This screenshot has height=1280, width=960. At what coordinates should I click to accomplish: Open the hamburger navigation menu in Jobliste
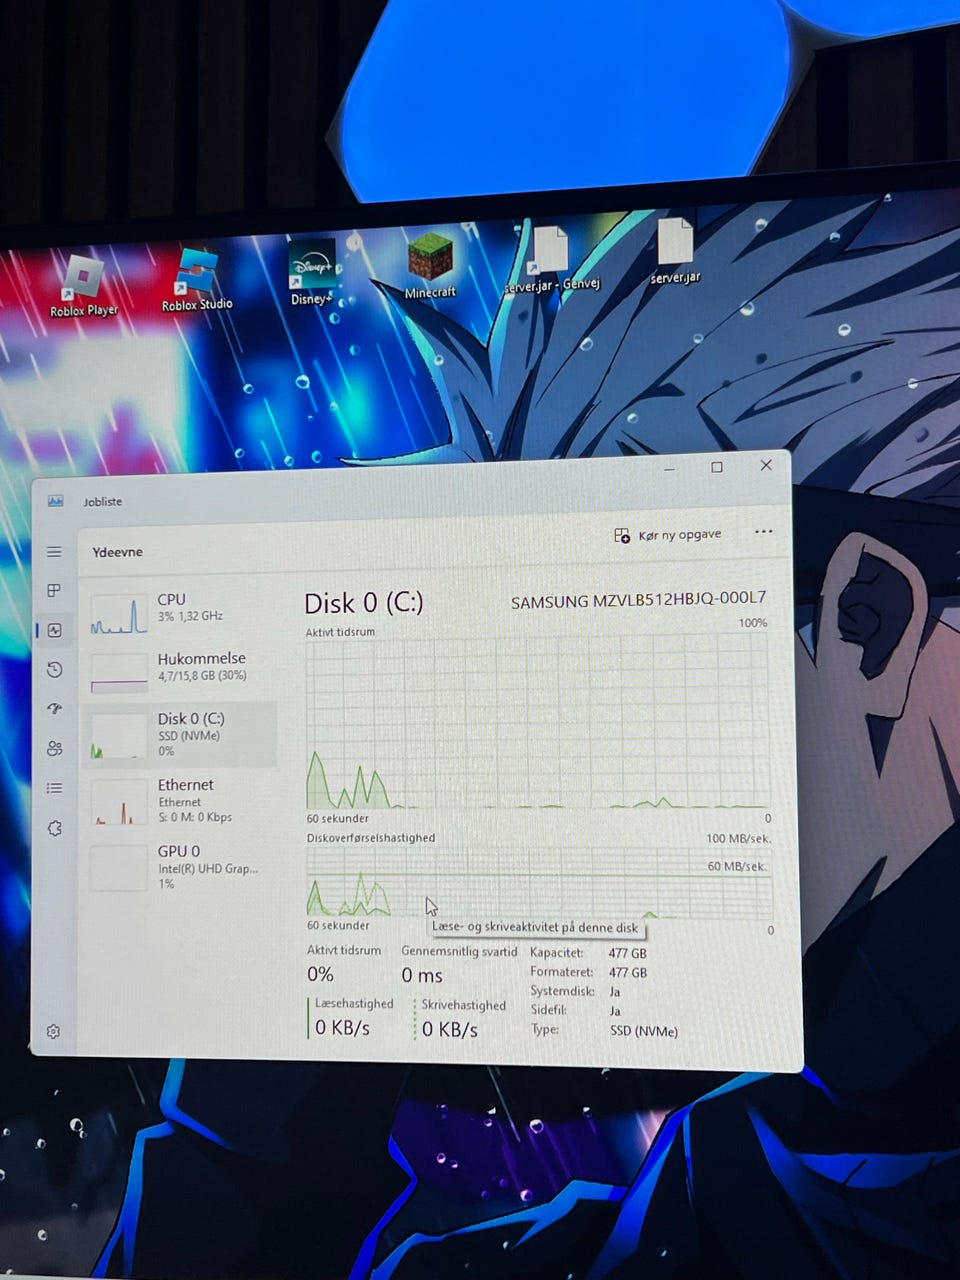(x=54, y=552)
